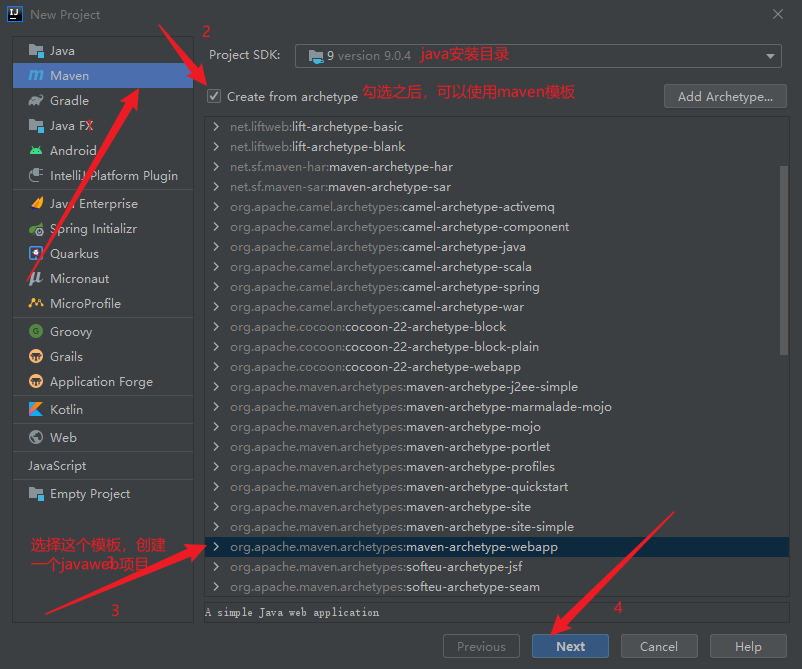Image resolution: width=802 pixels, height=669 pixels.
Task: Expand softeu-archetype-seam node
Action: pos(216,587)
